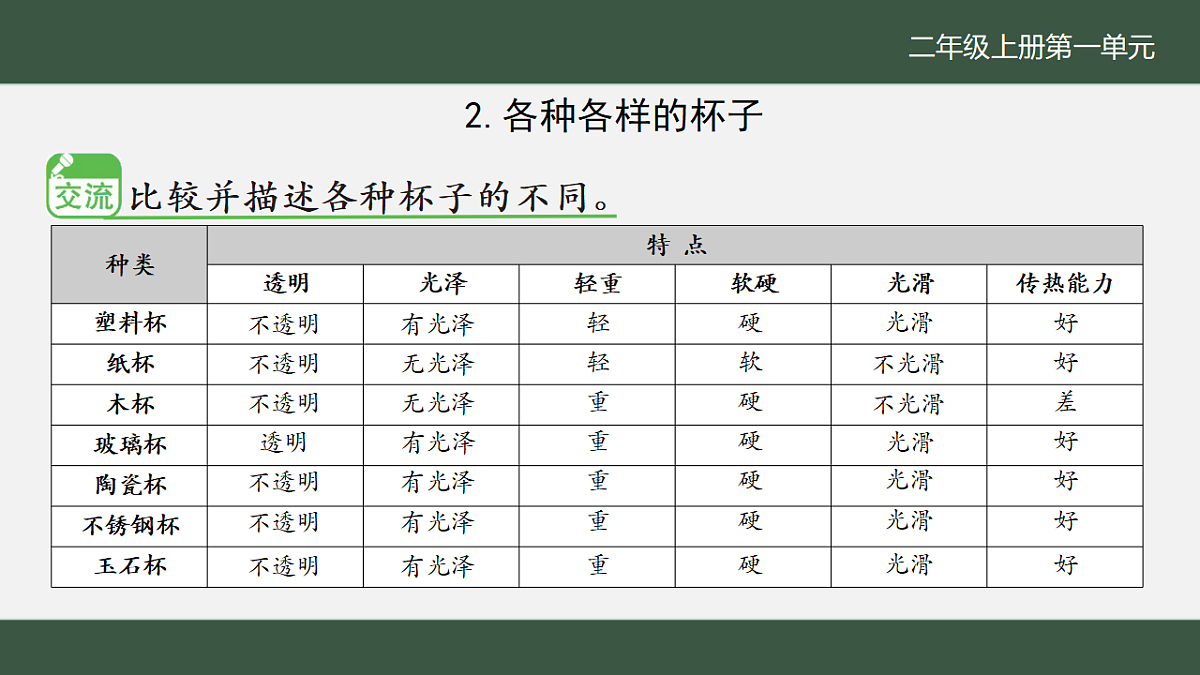This screenshot has height=675, width=1200.
Task: Click the 无光泽 cell for 木杯
Action: (x=440, y=403)
